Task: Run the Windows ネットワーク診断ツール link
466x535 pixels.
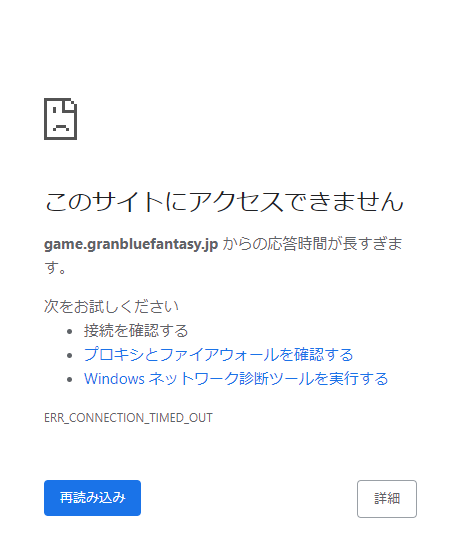Action: 236,379
